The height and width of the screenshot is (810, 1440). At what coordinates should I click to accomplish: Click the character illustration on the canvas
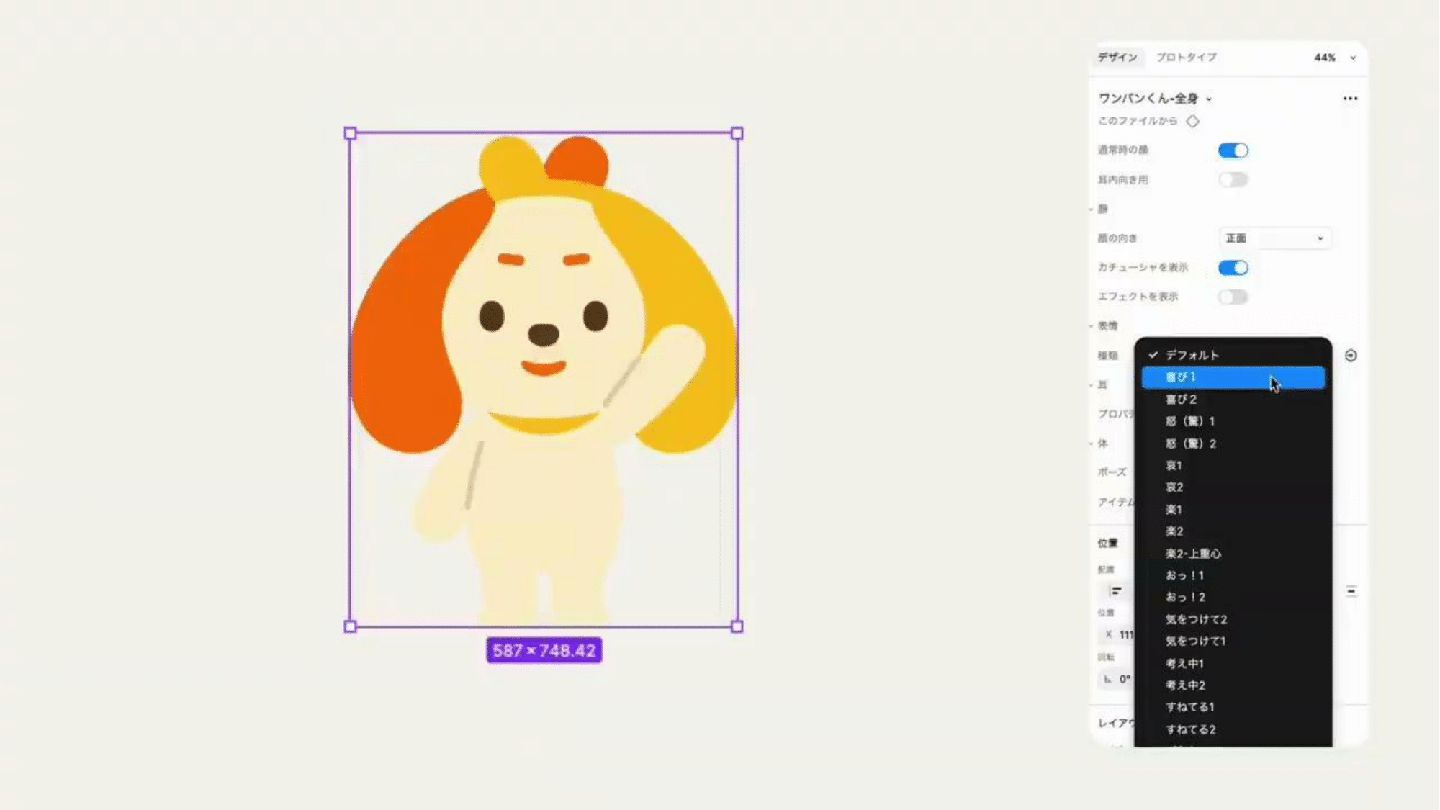[543, 380]
